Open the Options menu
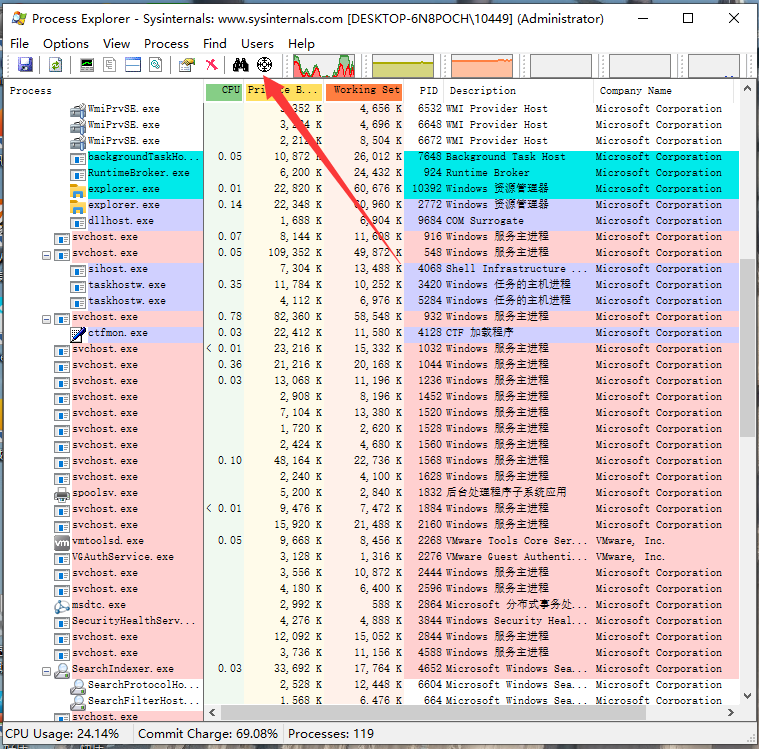Screen dimensions: 759x749 tap(66, 44)
